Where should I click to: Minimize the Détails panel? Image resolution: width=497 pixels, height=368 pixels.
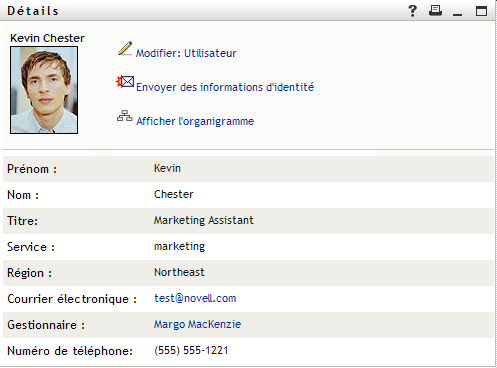click(458, 14)
